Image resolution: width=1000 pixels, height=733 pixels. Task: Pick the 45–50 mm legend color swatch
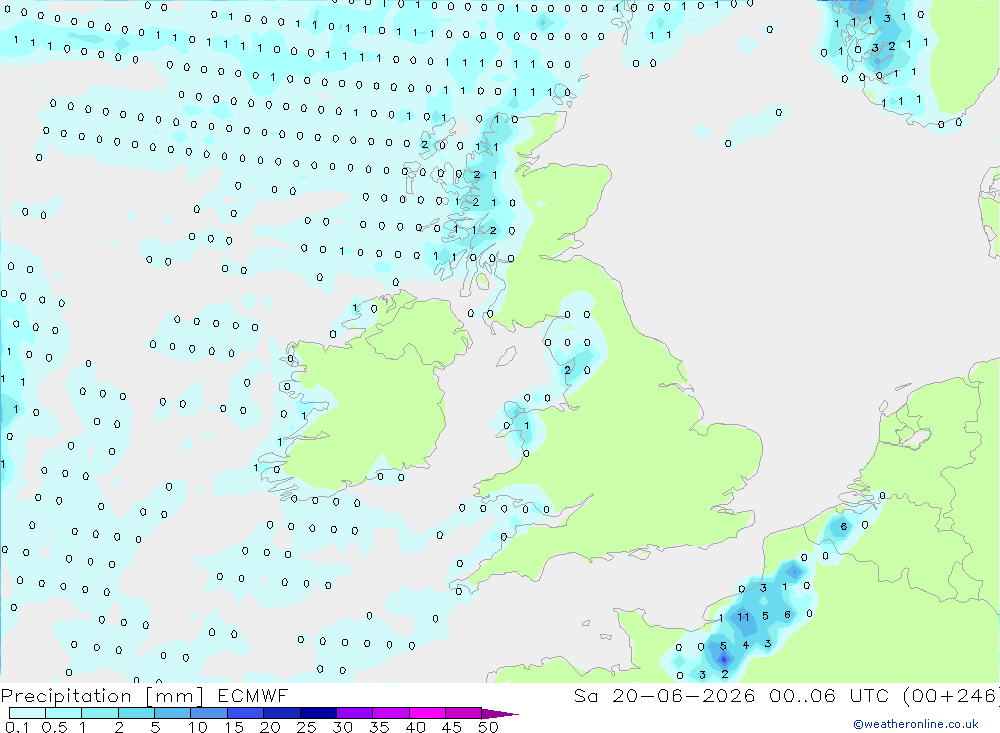pyautogui.click(x=464, y=713)
